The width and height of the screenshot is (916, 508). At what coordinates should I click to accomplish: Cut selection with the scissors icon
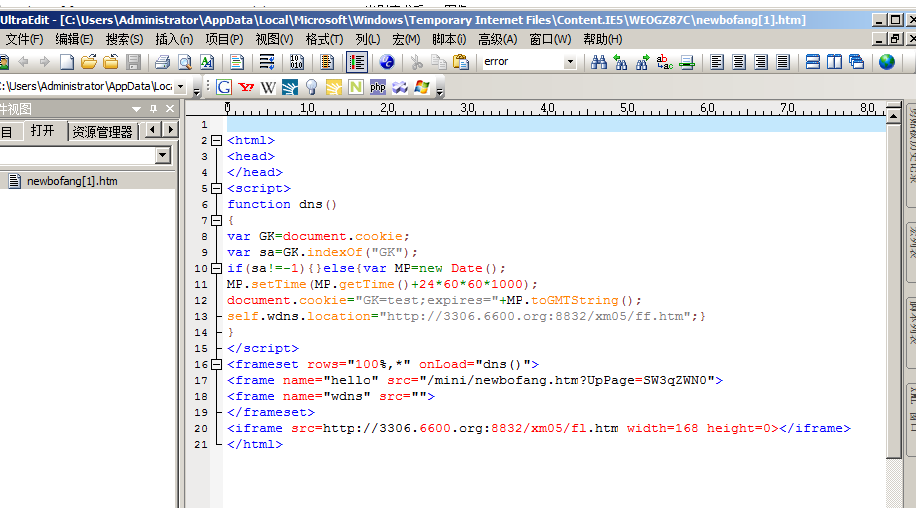tap(417, 62)
